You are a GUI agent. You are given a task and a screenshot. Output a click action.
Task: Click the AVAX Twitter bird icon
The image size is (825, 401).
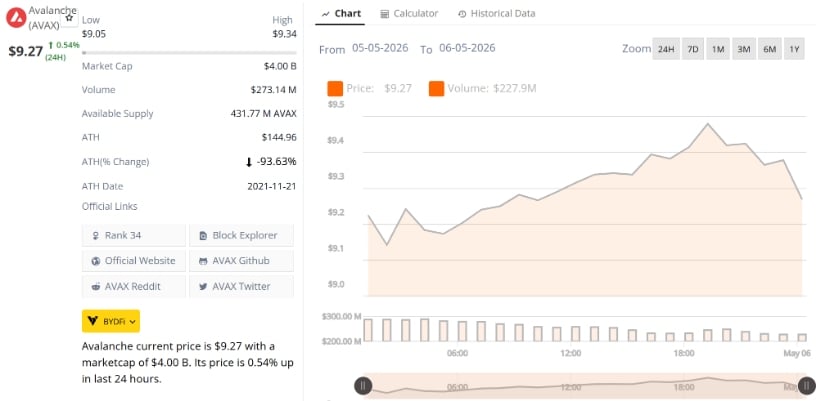[x=203, y=287]
